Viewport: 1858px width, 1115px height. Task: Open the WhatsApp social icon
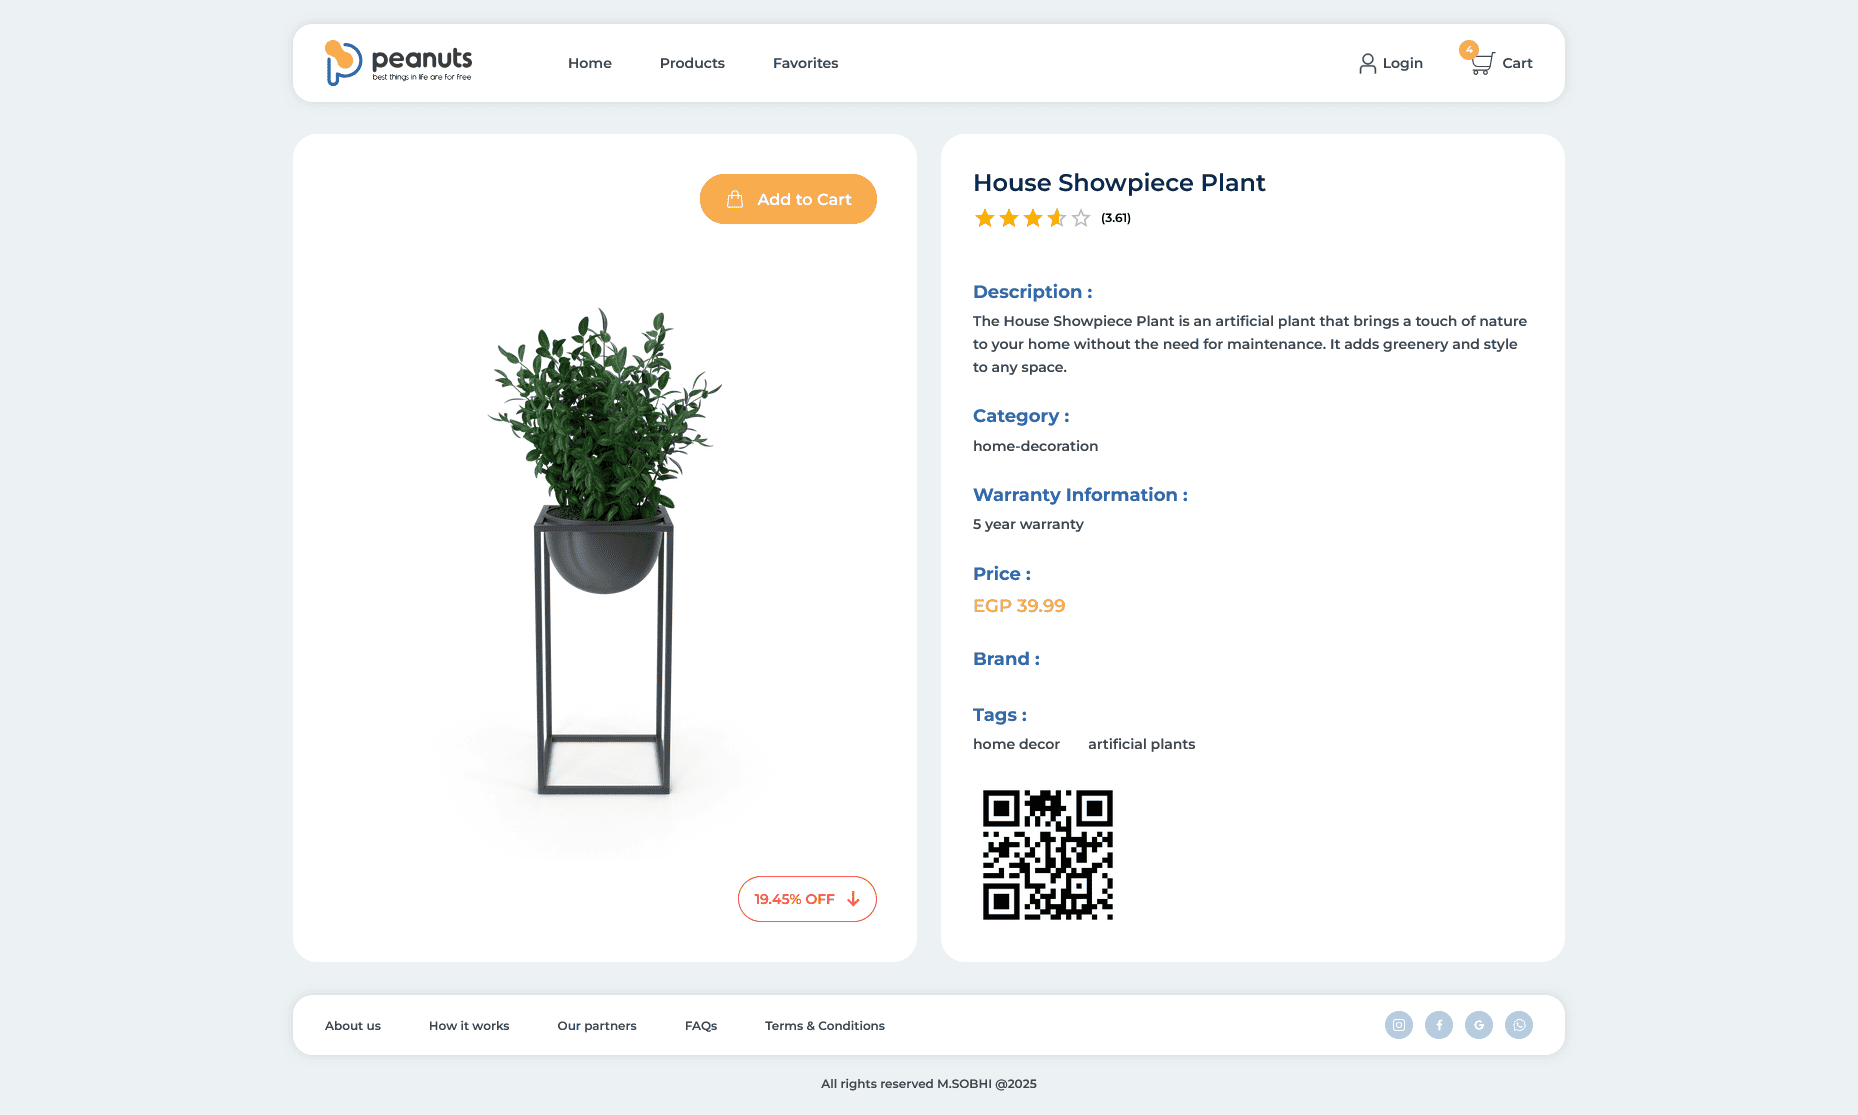pos(1519,1025)
